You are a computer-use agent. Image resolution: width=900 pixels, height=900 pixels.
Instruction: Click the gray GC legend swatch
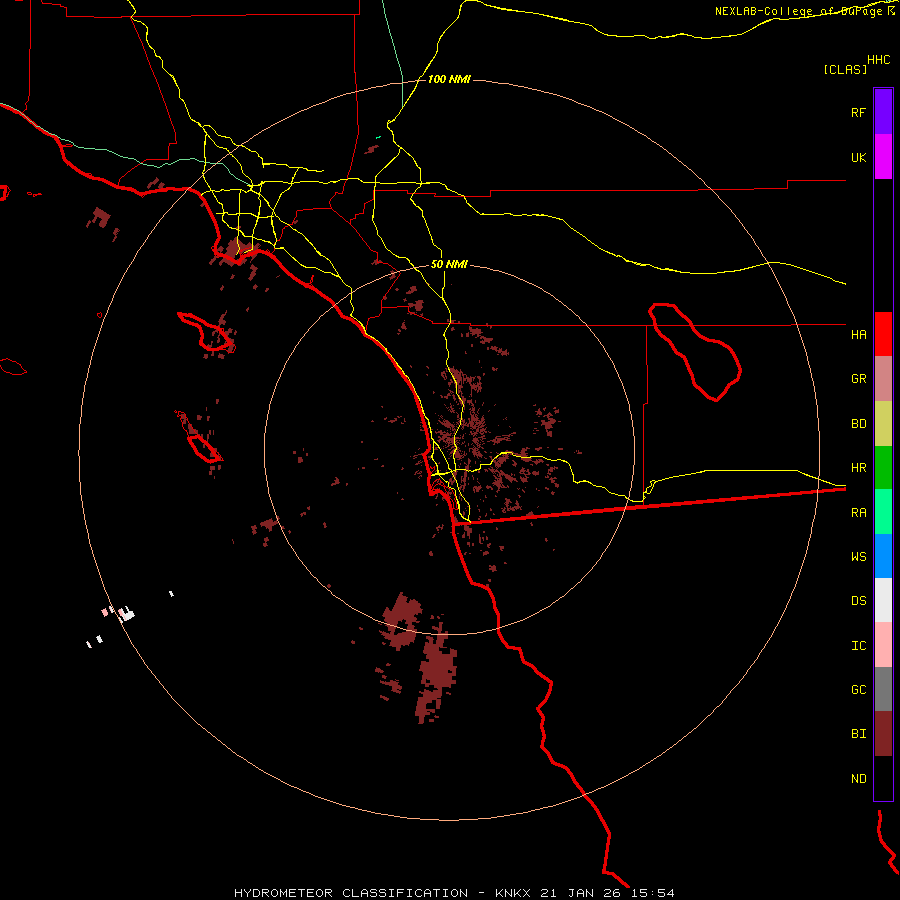tap(883, 689)
